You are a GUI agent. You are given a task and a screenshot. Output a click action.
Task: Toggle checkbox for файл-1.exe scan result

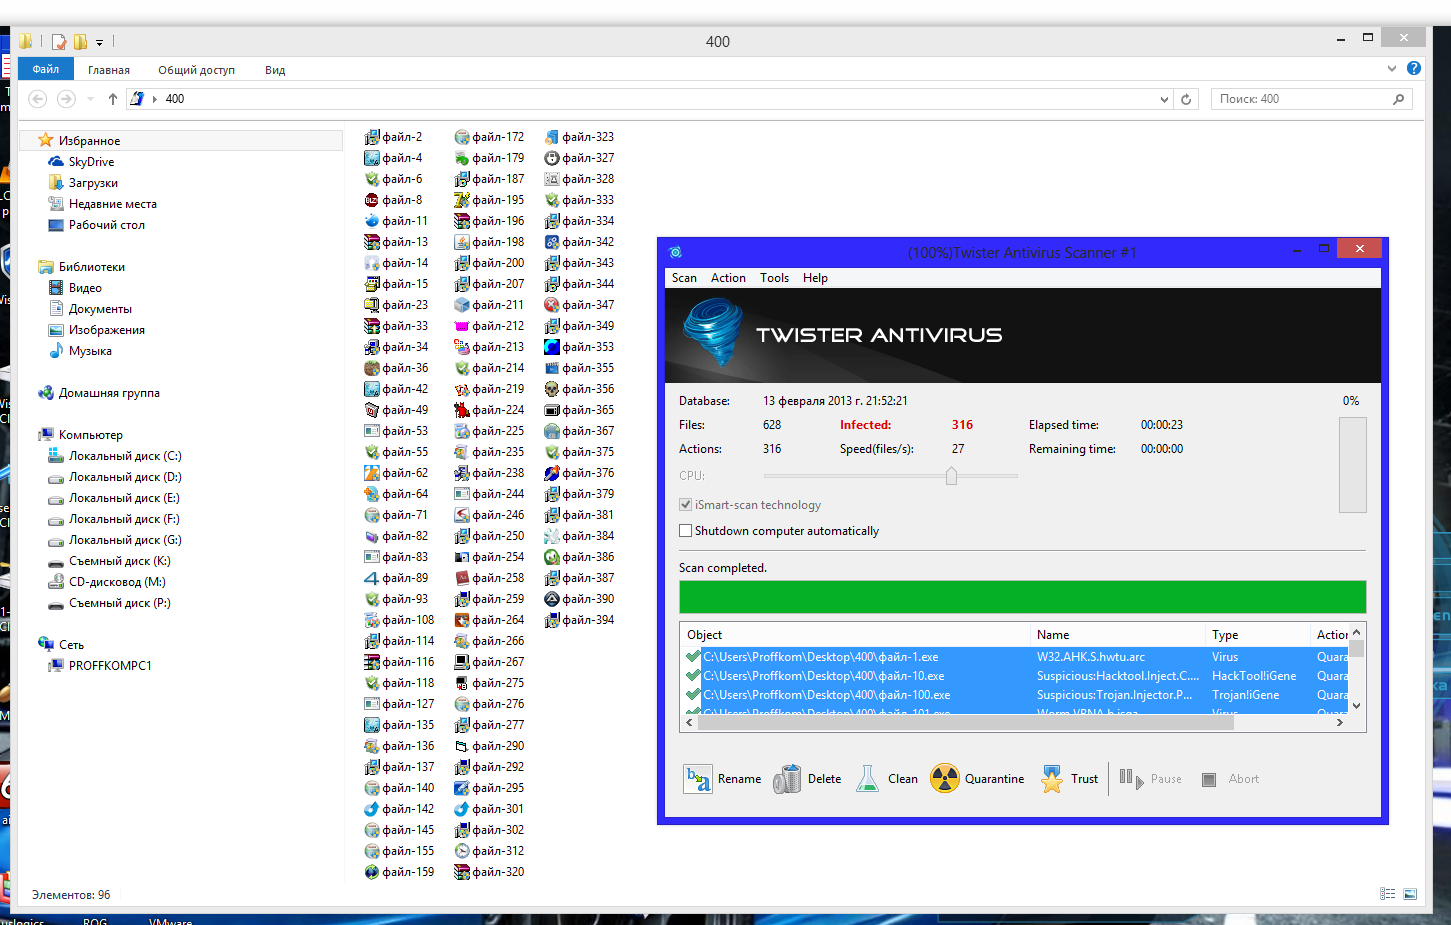693,657
